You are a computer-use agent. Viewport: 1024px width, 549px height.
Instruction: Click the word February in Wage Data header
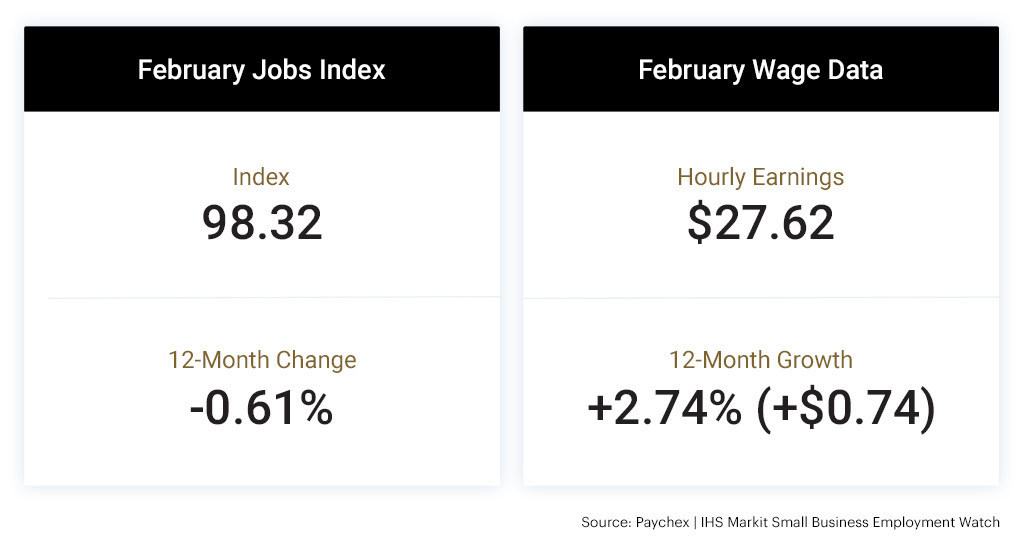tap(692, 71)
